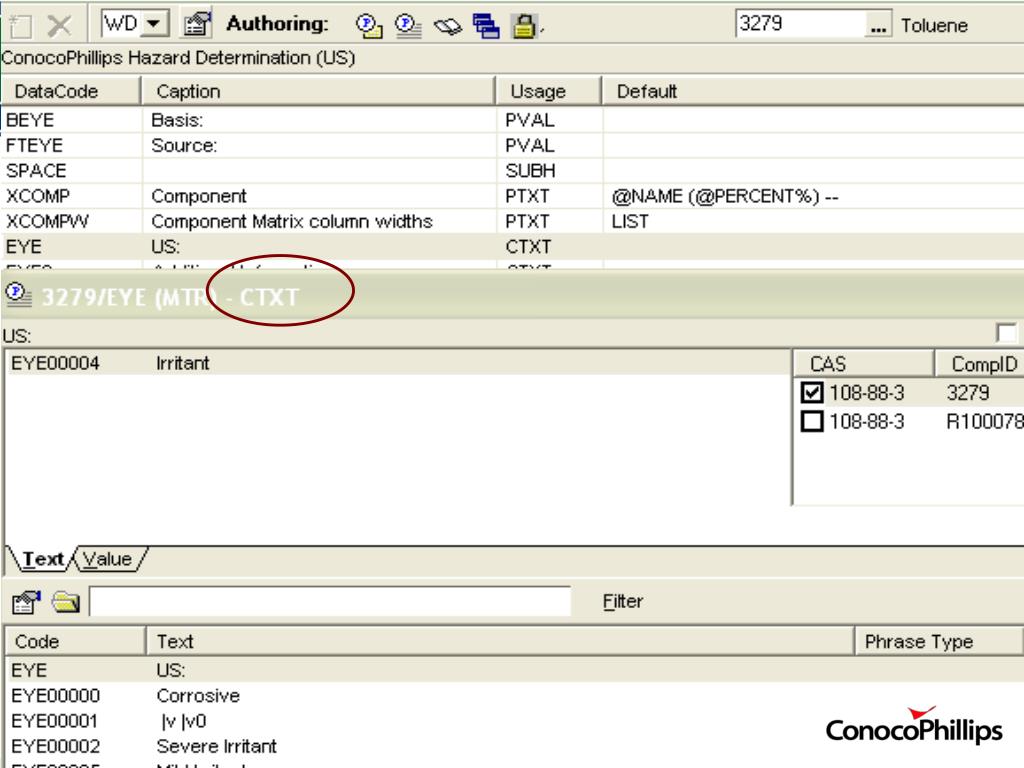Uncheck the 108-88-3 checkbox for CompID 3279

(812, 392)
